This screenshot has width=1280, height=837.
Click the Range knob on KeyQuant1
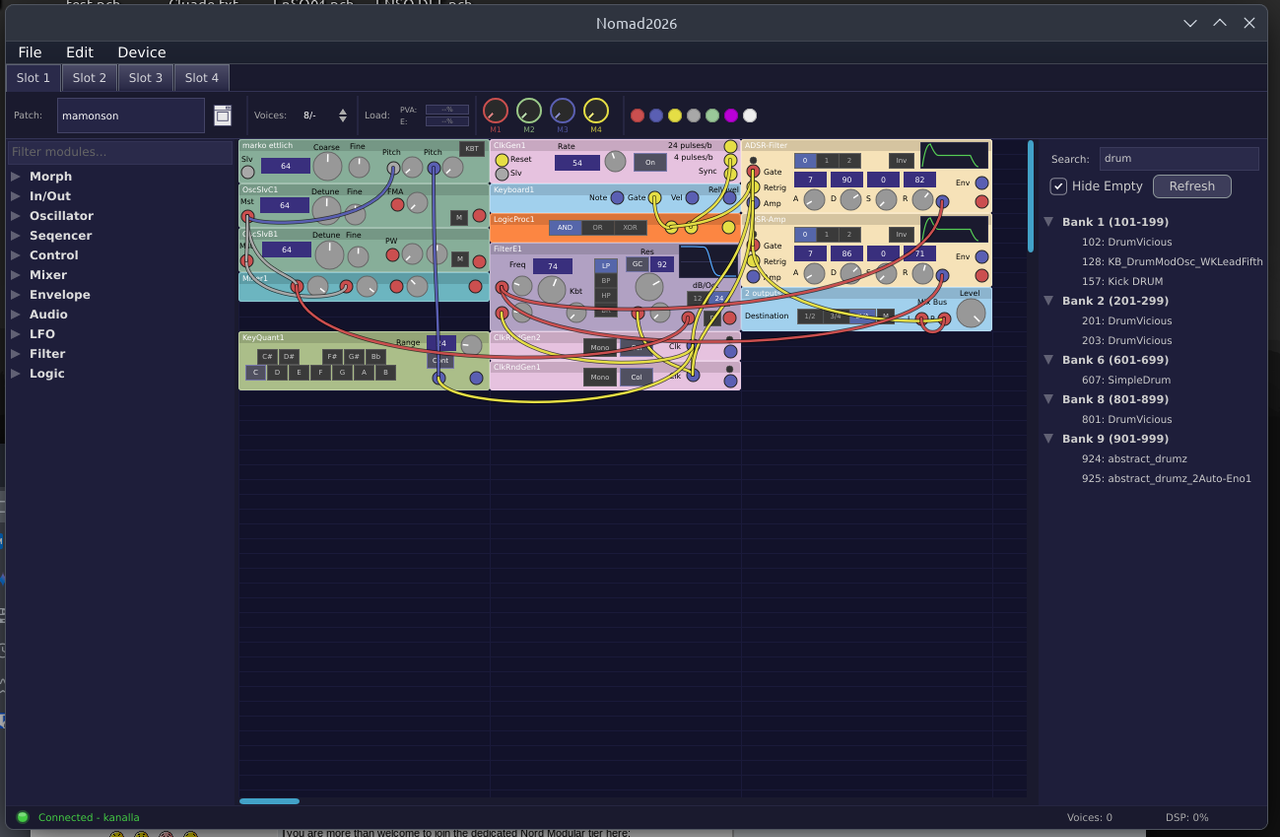coord(472,345)
